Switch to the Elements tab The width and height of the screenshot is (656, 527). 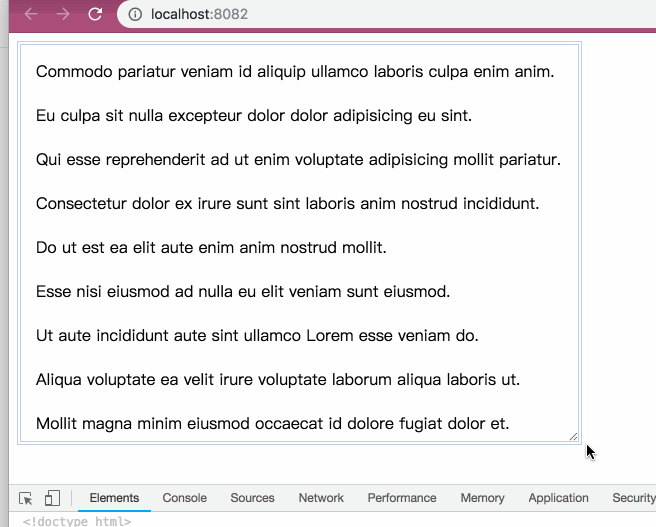pyautogui.click(x=114, y=498)
